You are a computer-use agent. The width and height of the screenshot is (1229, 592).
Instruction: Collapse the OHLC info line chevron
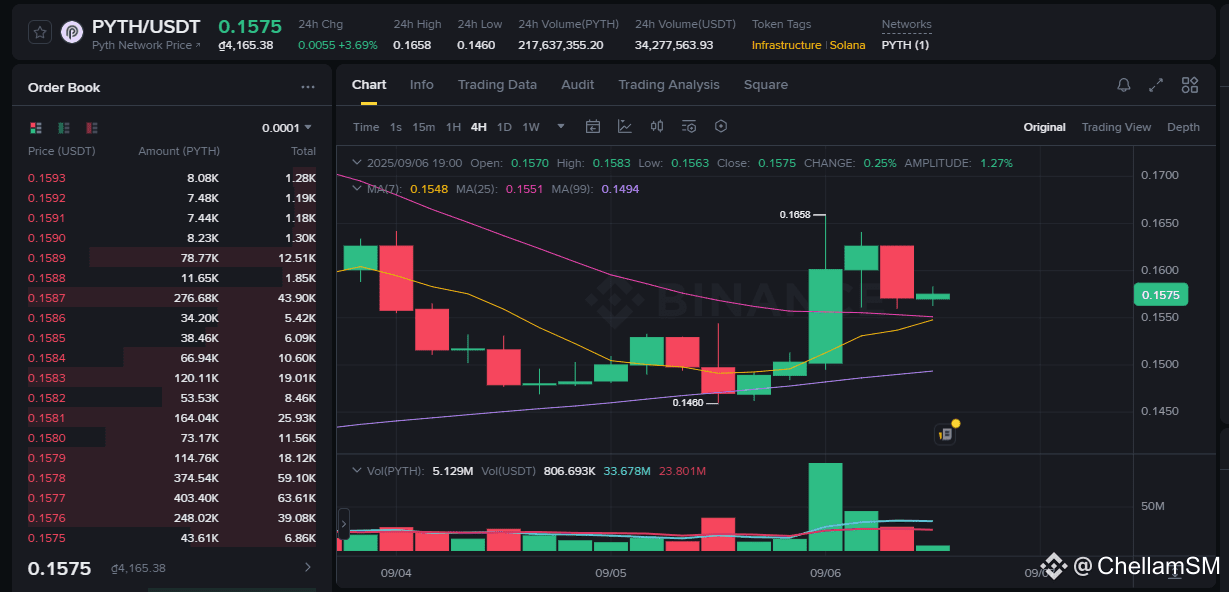[x=358, y=163]
